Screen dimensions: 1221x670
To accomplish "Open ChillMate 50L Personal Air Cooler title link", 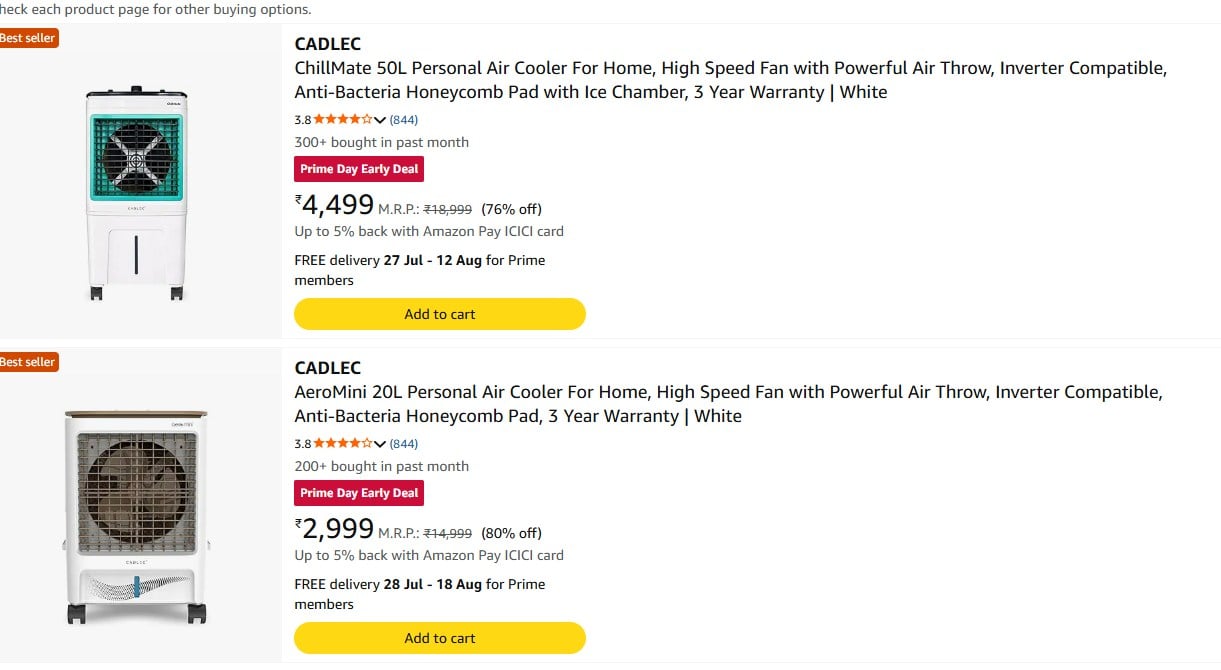I will tap(731, 80).
